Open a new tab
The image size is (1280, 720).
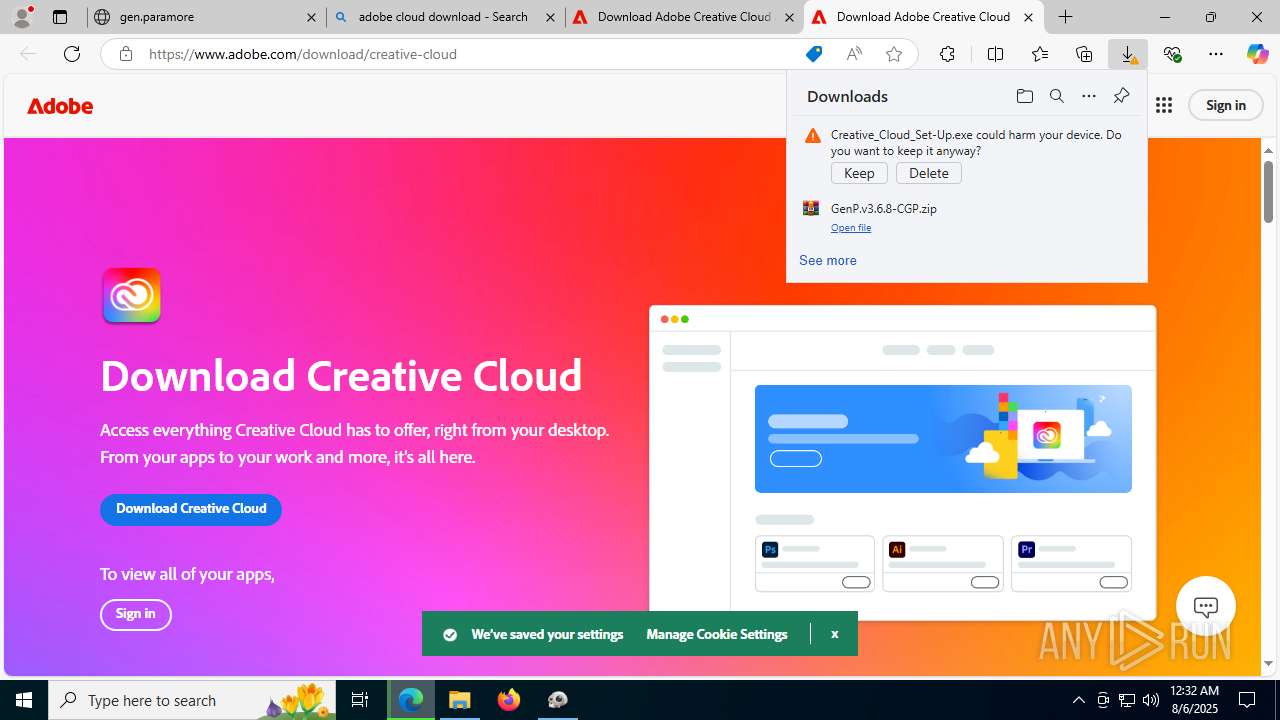(x=1065, y=17)
